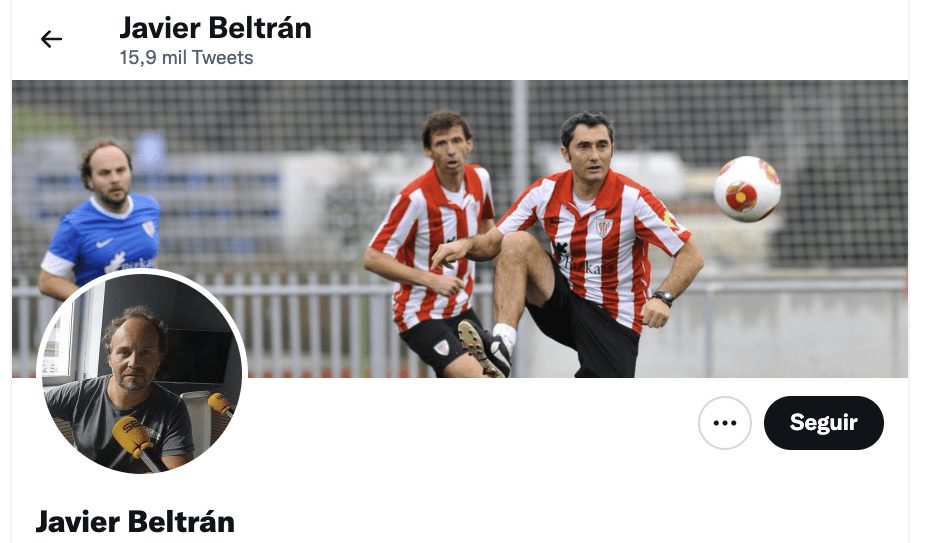This screenshot has height=543, width=930.
Task: Click the 15,9 mil Tweets count
Action: pyautogui.click(x=186, y=58)
